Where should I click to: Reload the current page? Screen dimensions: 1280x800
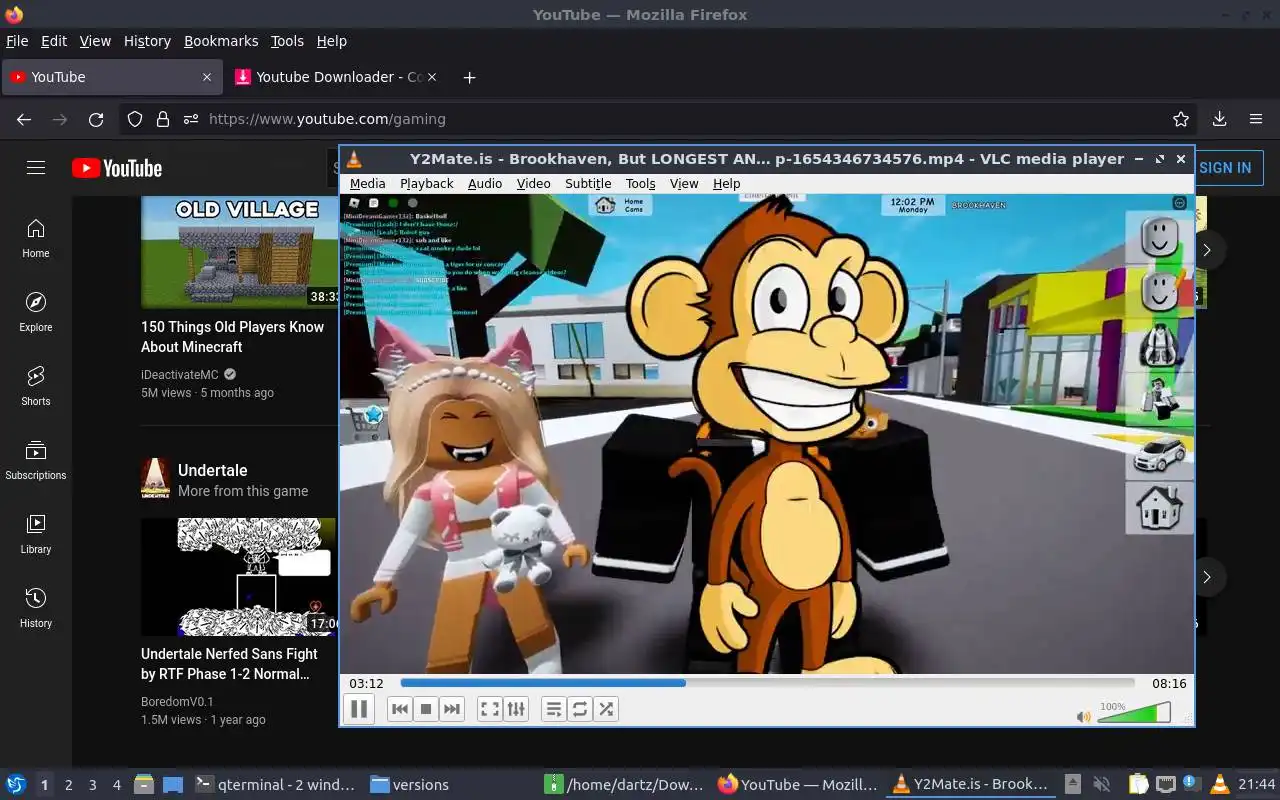click(96, 119)
